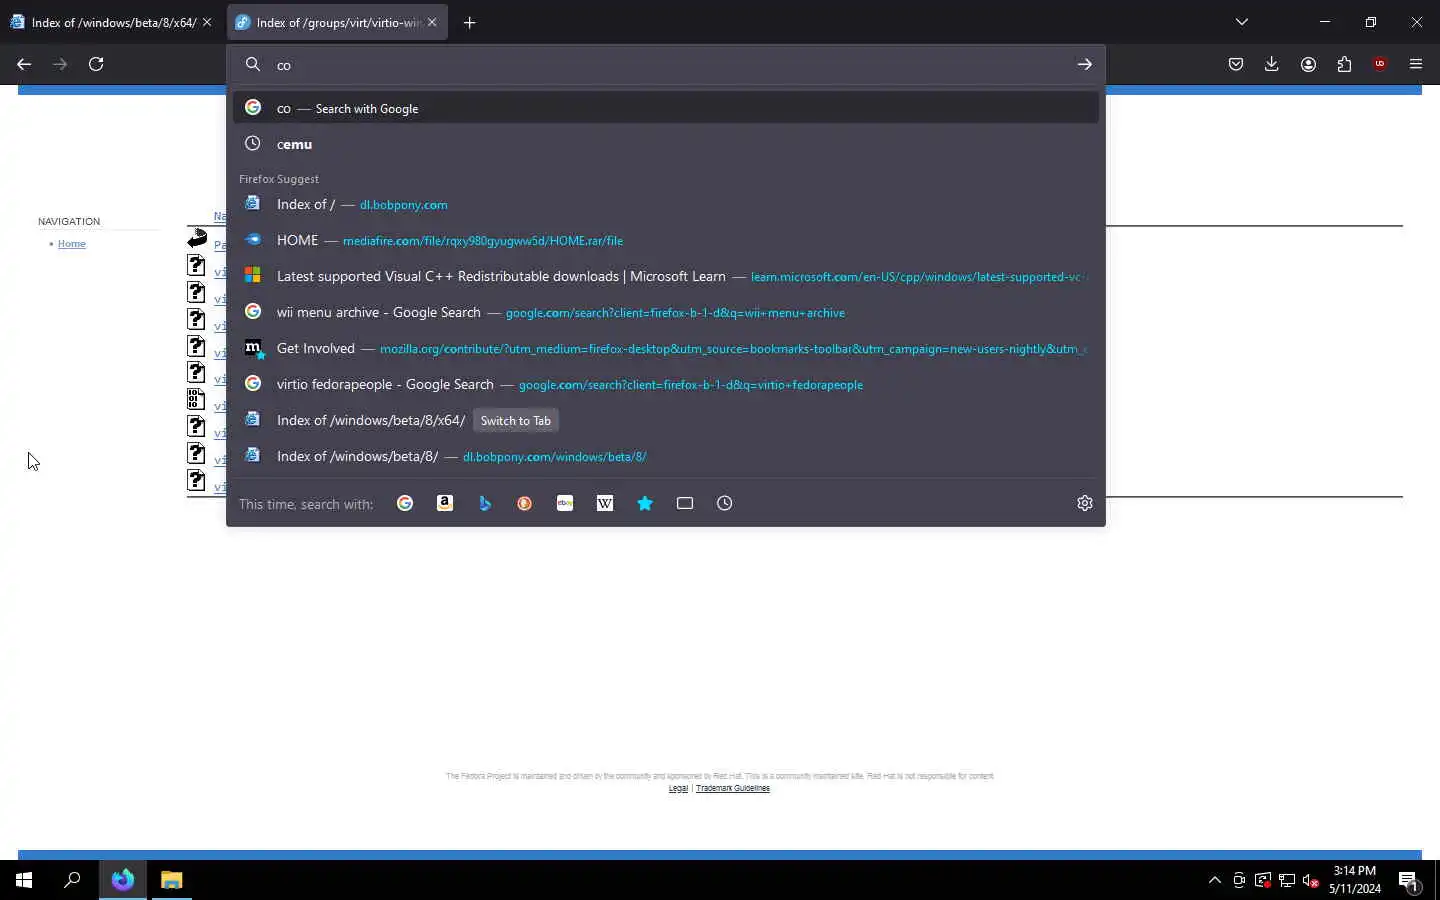Open the Pocket save icon in toolbar
1440x900 pixels.
(1236, 64)
